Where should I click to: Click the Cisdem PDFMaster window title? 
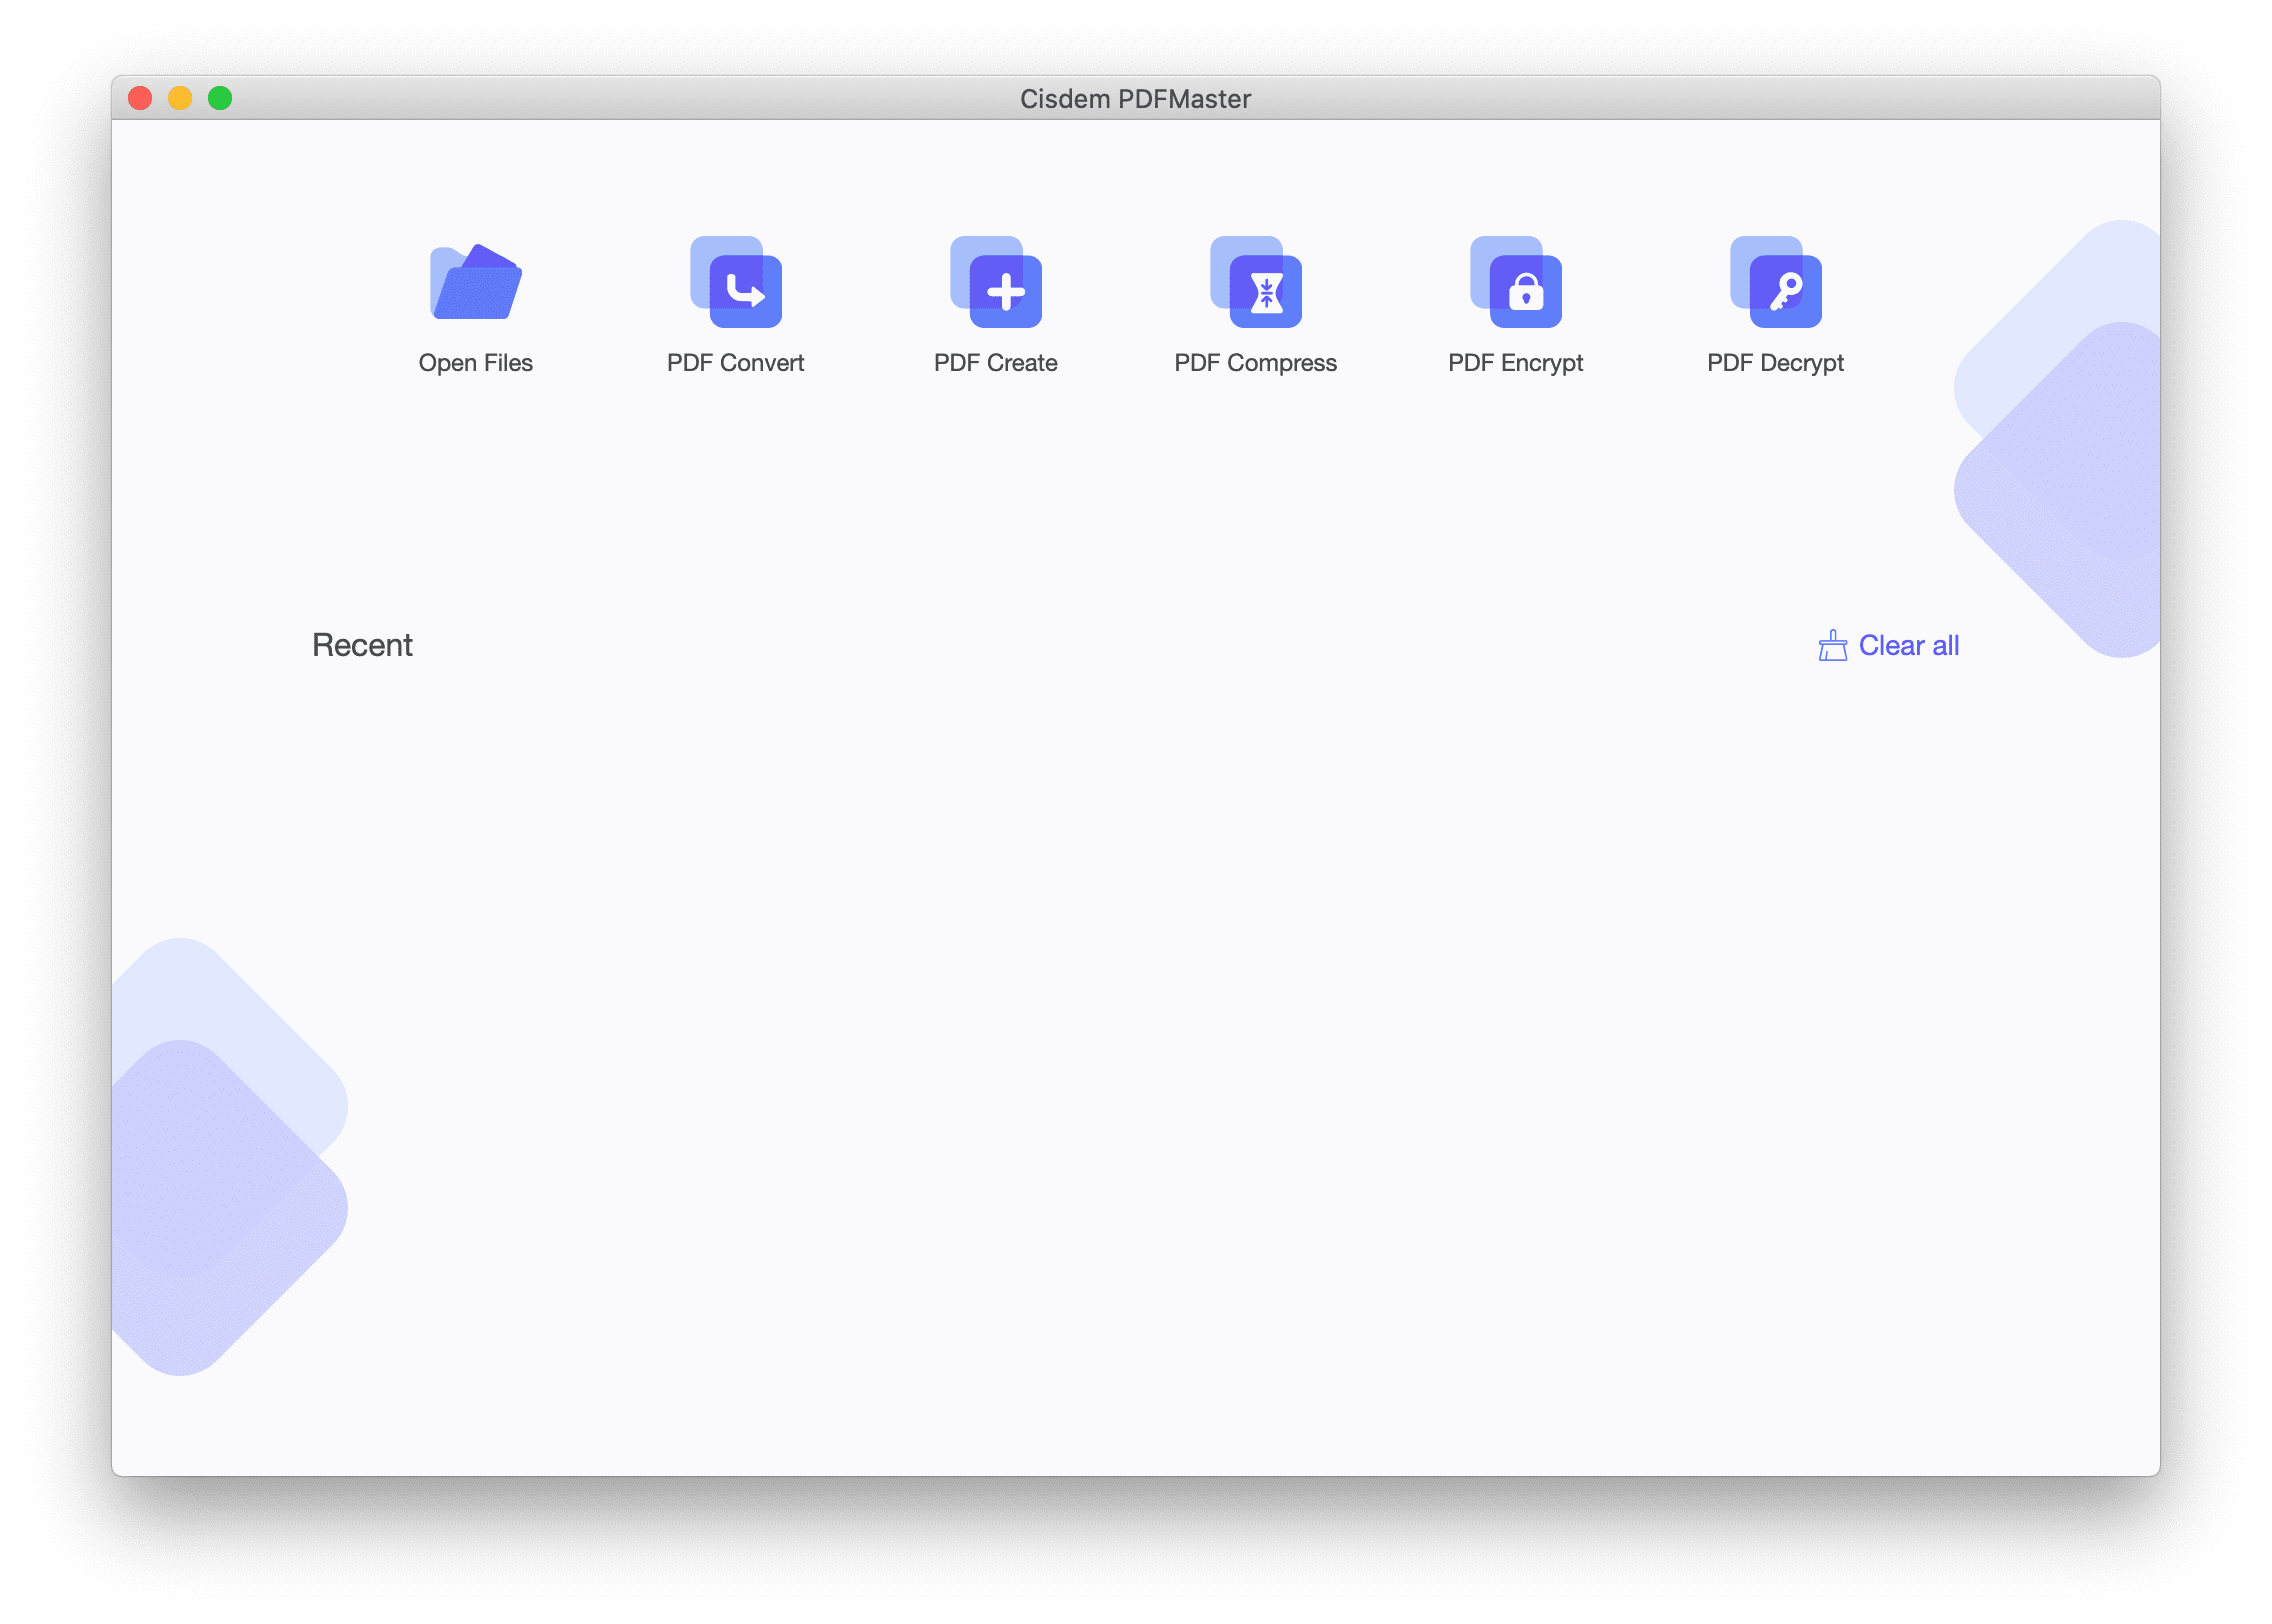click(x=1135, y=99)
